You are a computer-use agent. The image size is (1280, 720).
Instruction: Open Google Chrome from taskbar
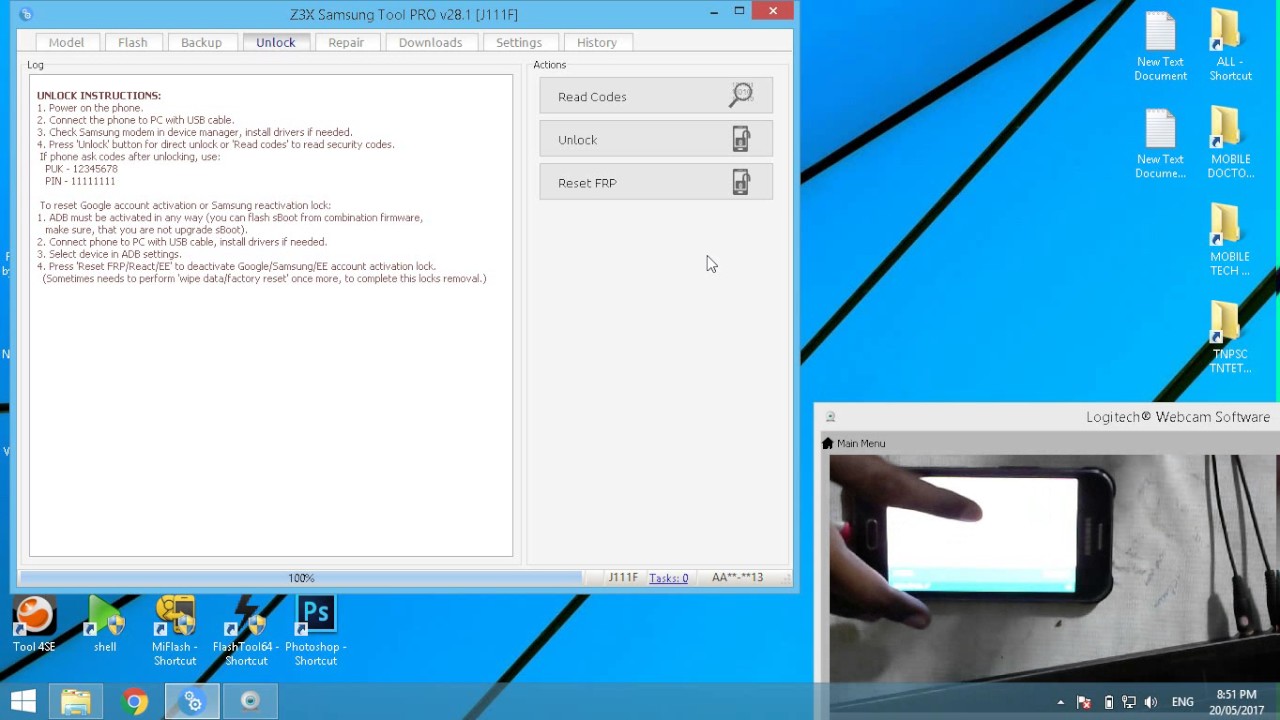134,701
